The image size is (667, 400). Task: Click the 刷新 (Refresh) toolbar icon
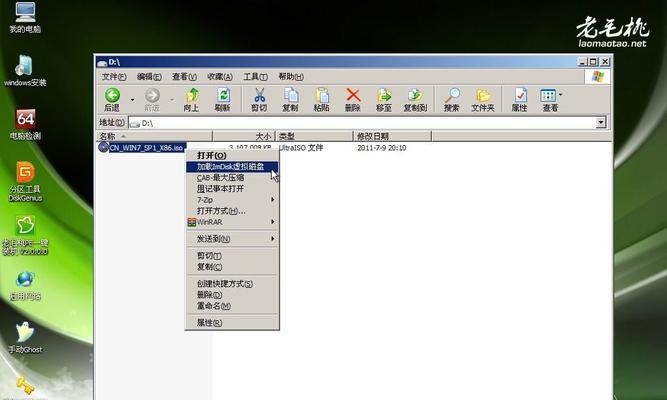(223, 95)
